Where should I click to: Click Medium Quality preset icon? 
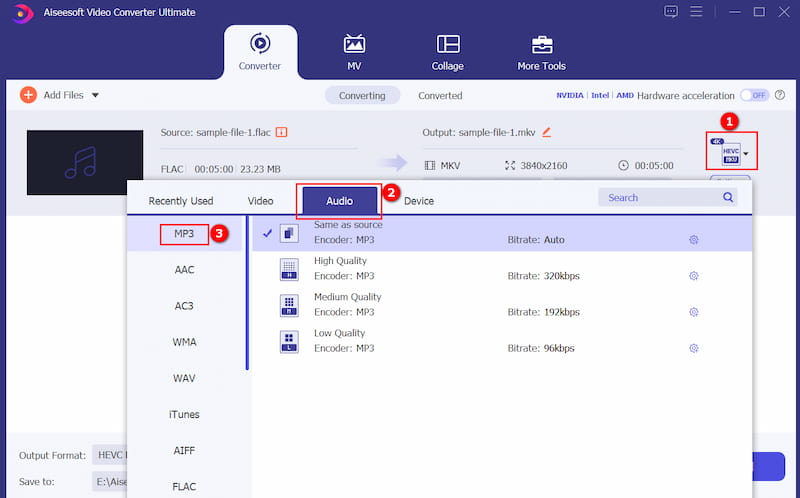(x=289, y=306)
